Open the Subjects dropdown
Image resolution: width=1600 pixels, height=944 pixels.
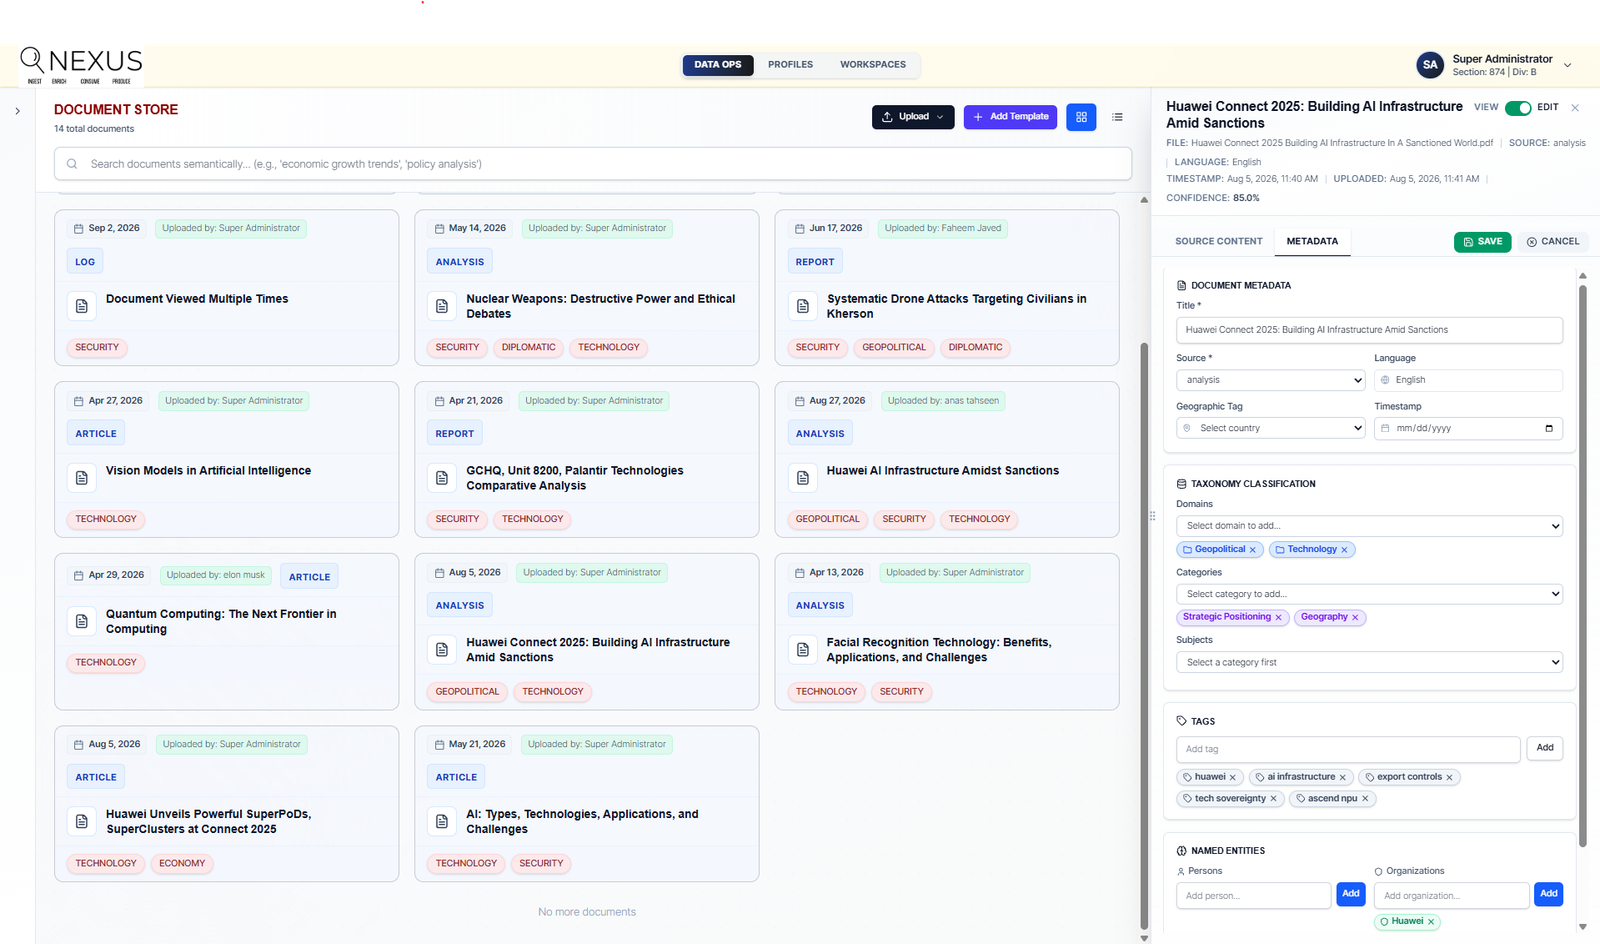1369,662
